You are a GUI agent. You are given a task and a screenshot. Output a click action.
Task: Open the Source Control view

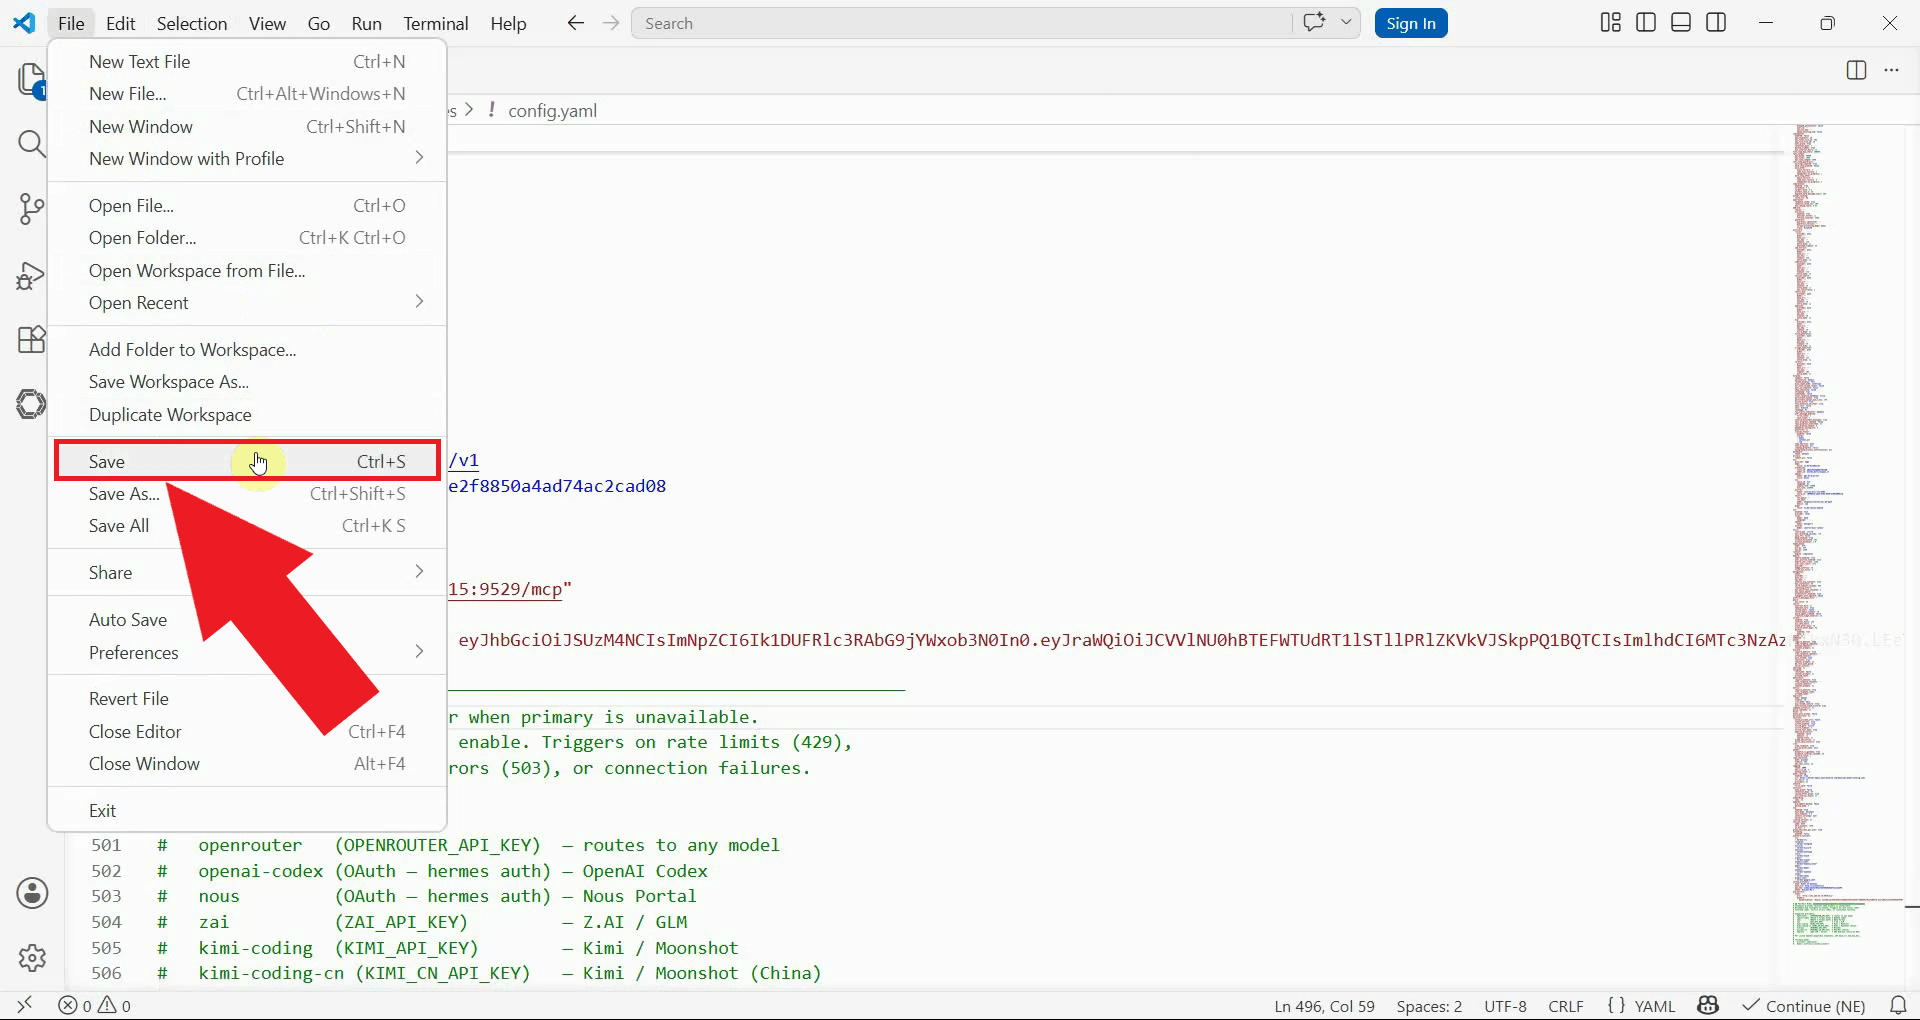31,209
